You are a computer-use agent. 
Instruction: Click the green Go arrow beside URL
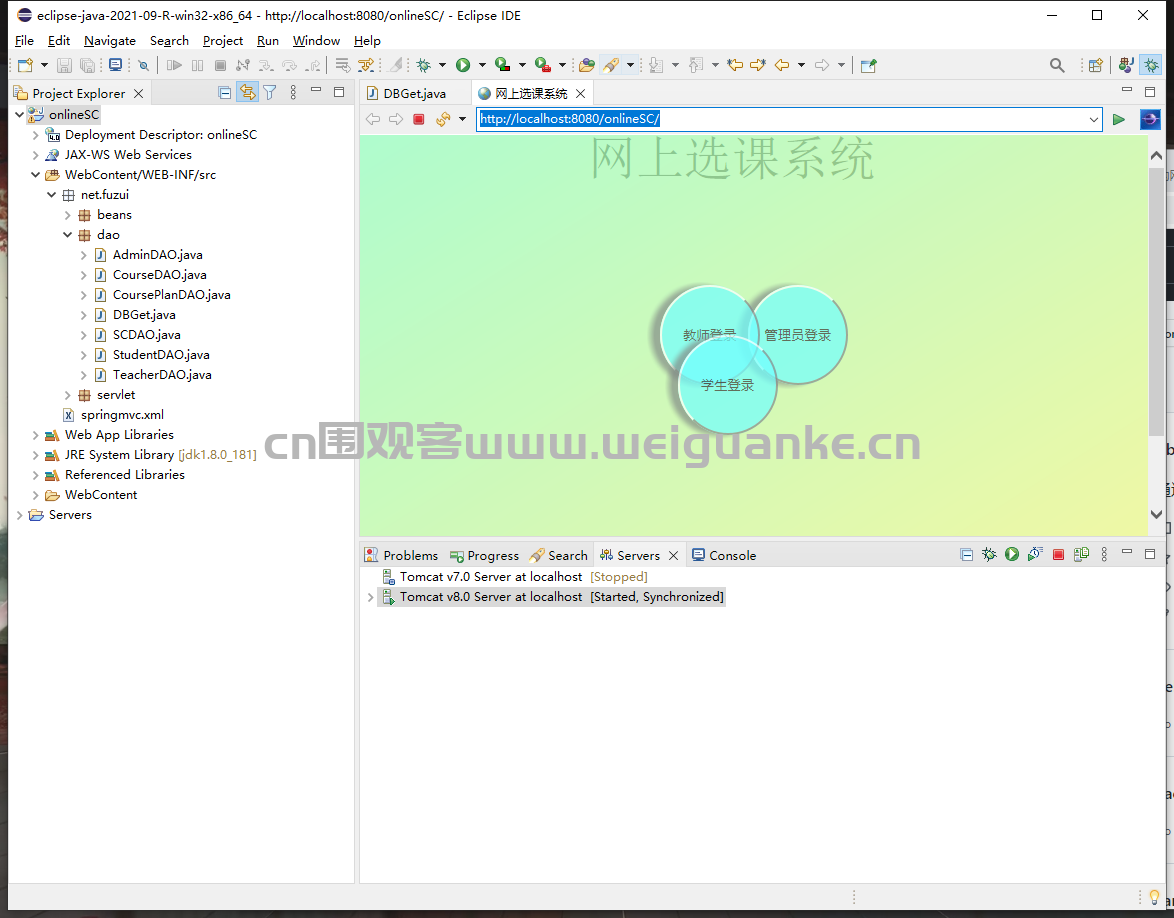point(1119,119)
